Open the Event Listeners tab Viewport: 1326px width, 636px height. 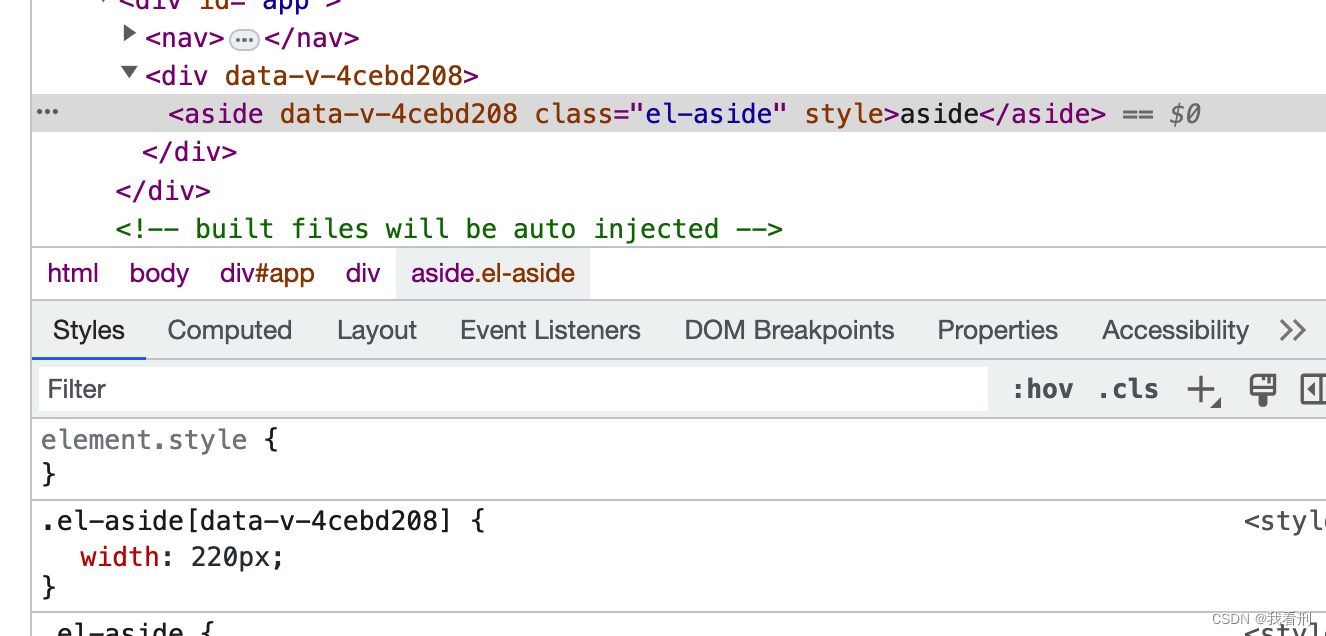550,331
